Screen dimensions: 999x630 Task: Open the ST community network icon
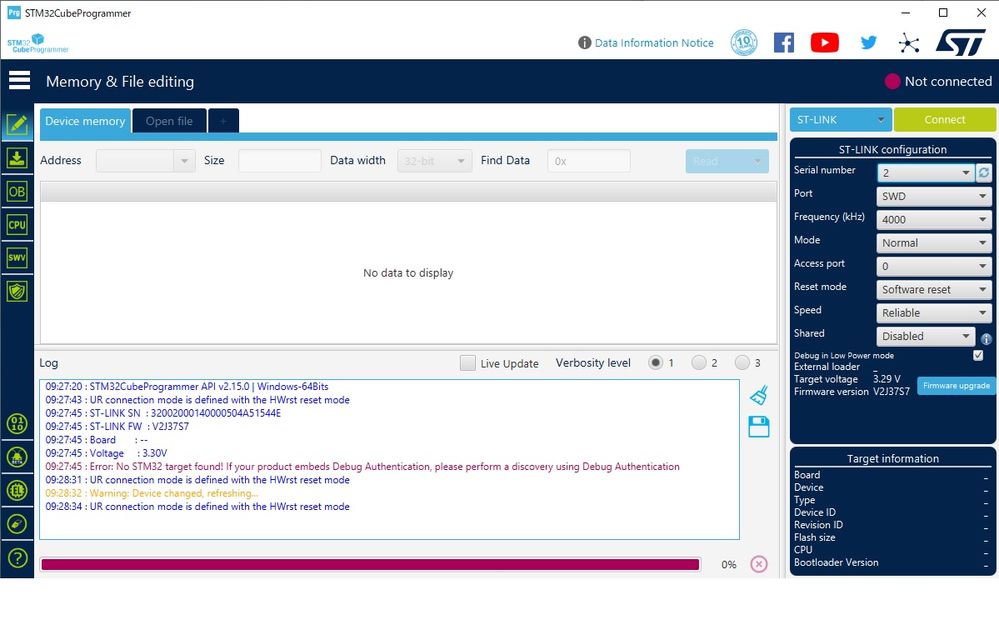click(909, 43)
